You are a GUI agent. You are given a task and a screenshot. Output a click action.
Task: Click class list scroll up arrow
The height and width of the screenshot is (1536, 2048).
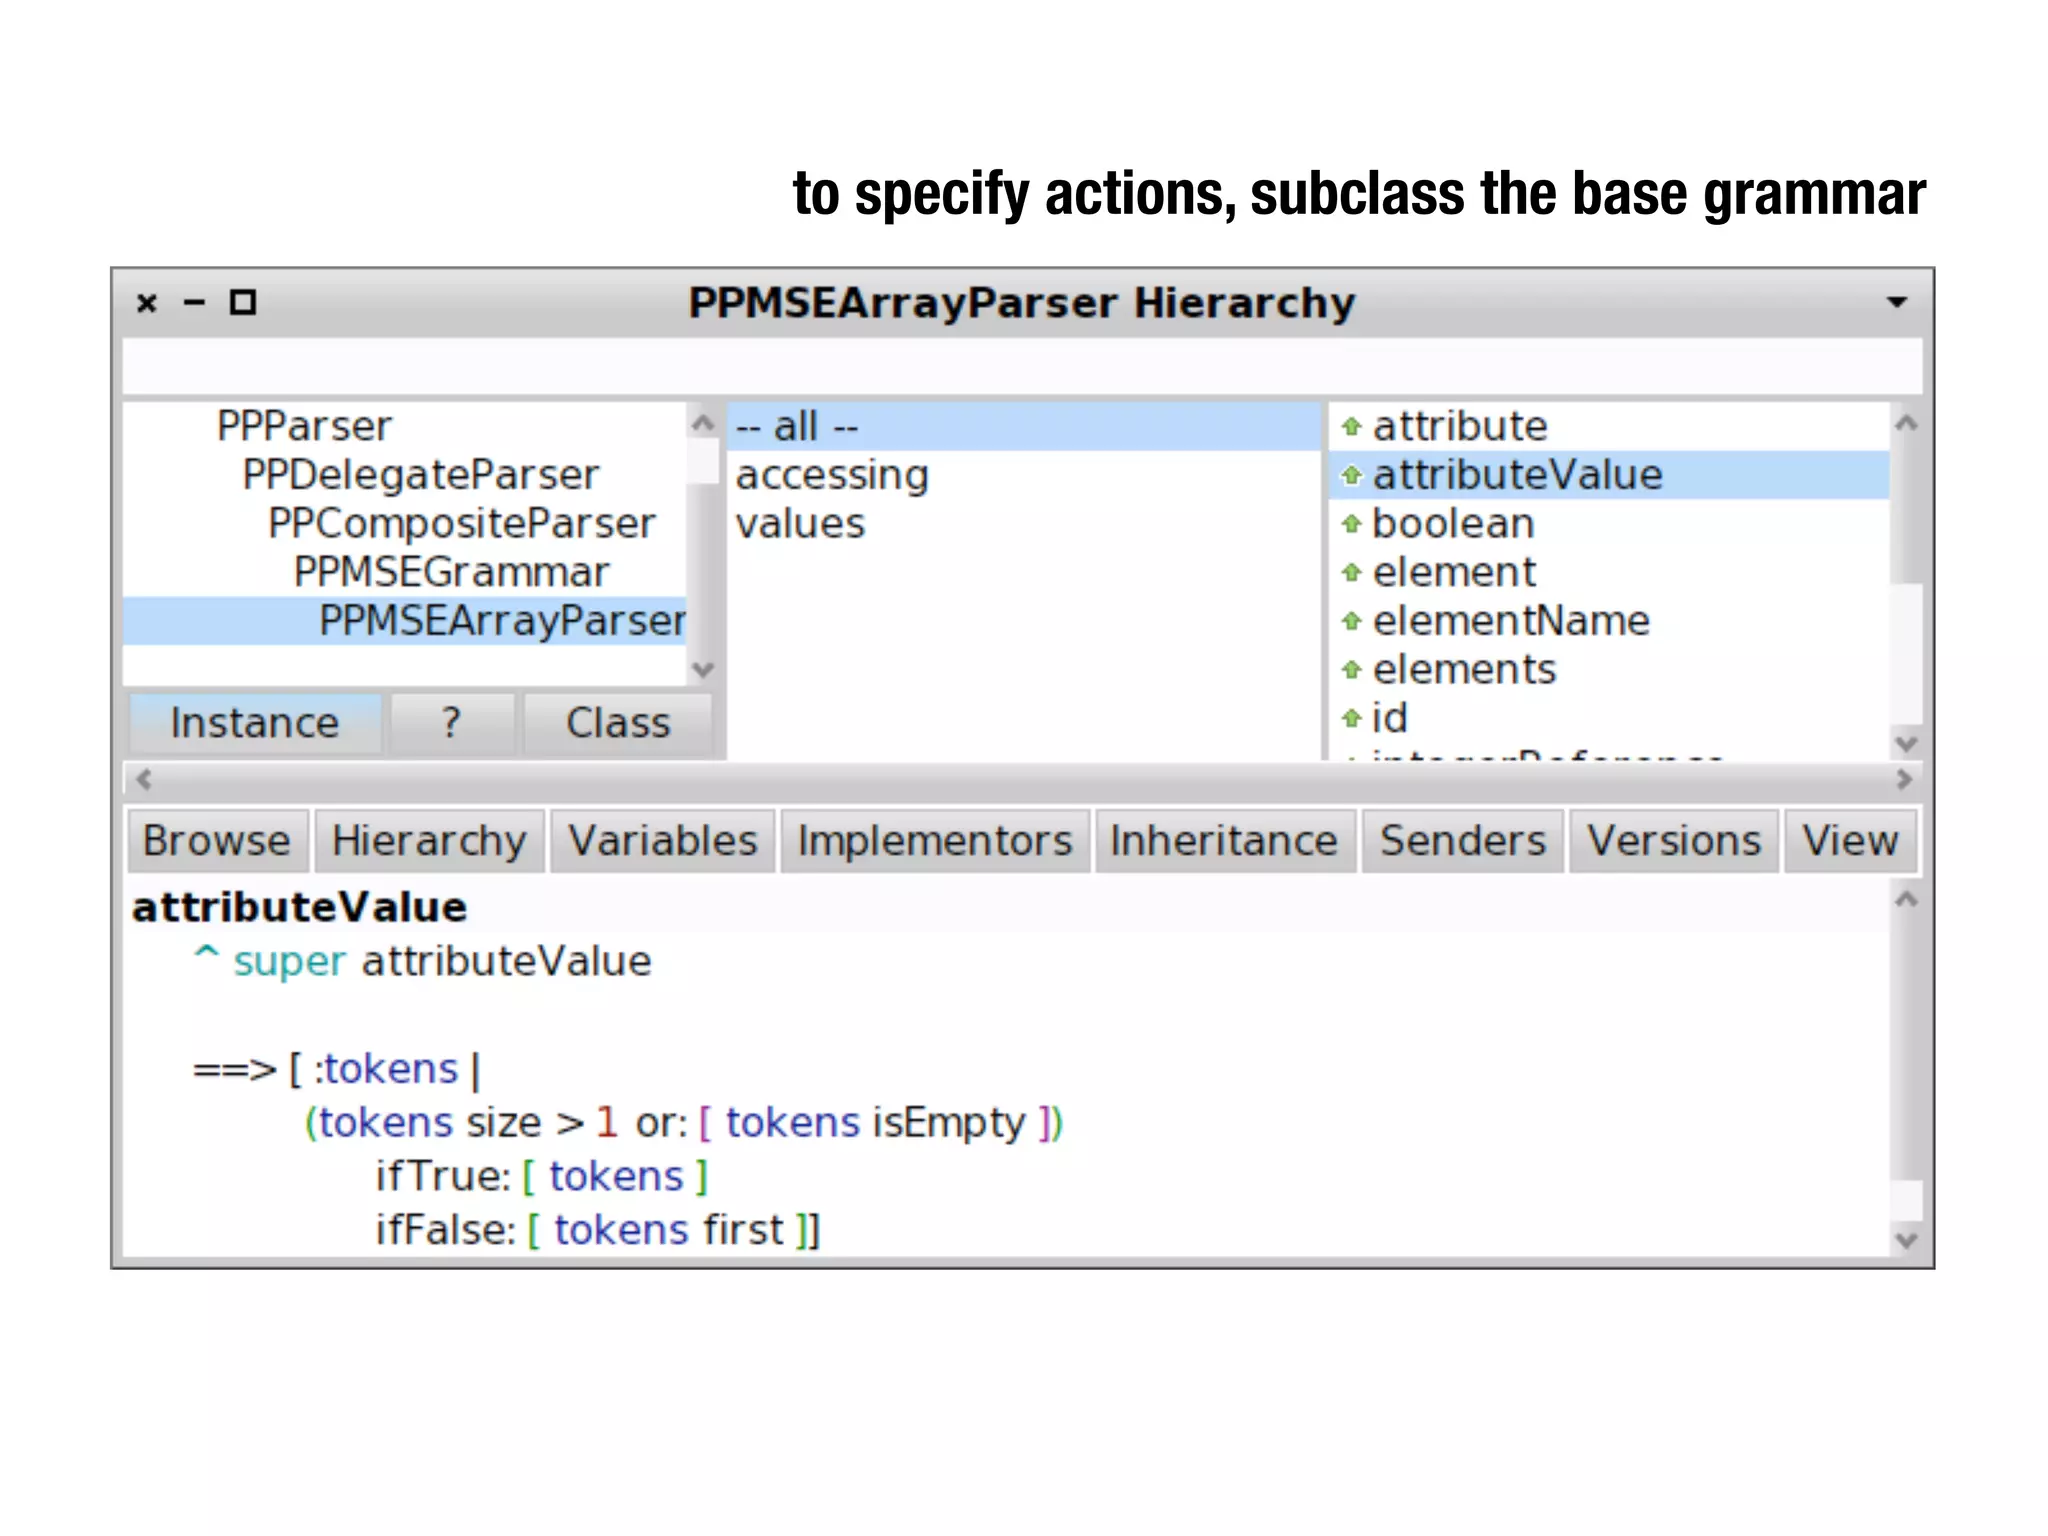[703, 424]
